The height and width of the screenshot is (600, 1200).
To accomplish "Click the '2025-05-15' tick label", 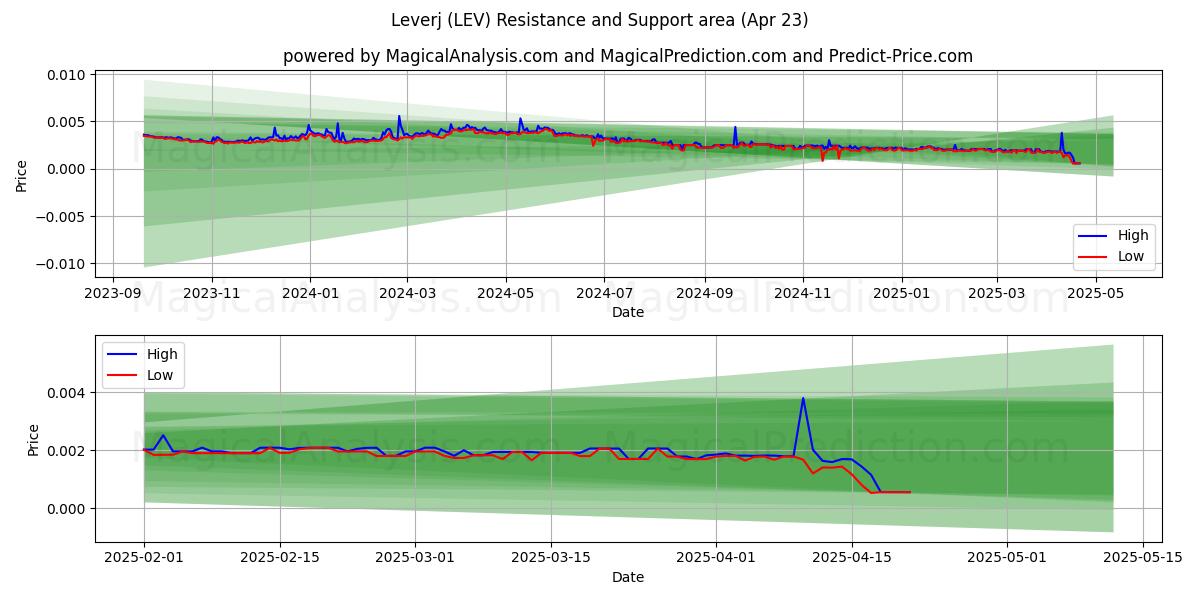I will [x=1143, y=557].
